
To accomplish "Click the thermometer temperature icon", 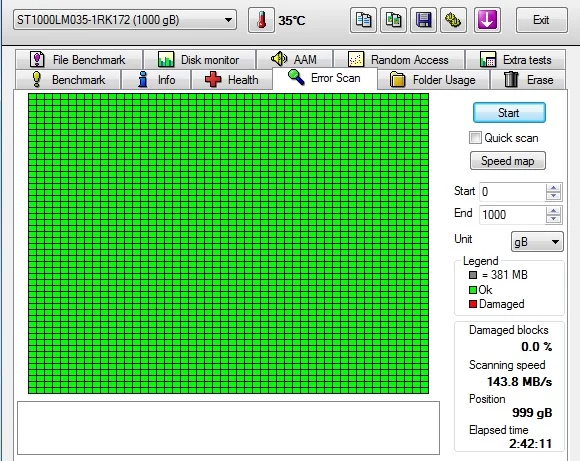I will coord(261,20).
